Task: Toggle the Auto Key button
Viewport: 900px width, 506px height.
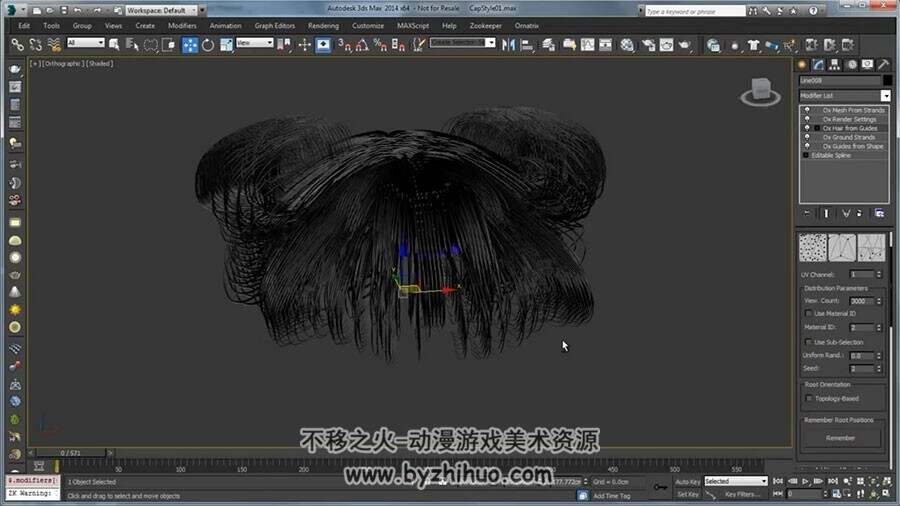Action: pos(688,482)
